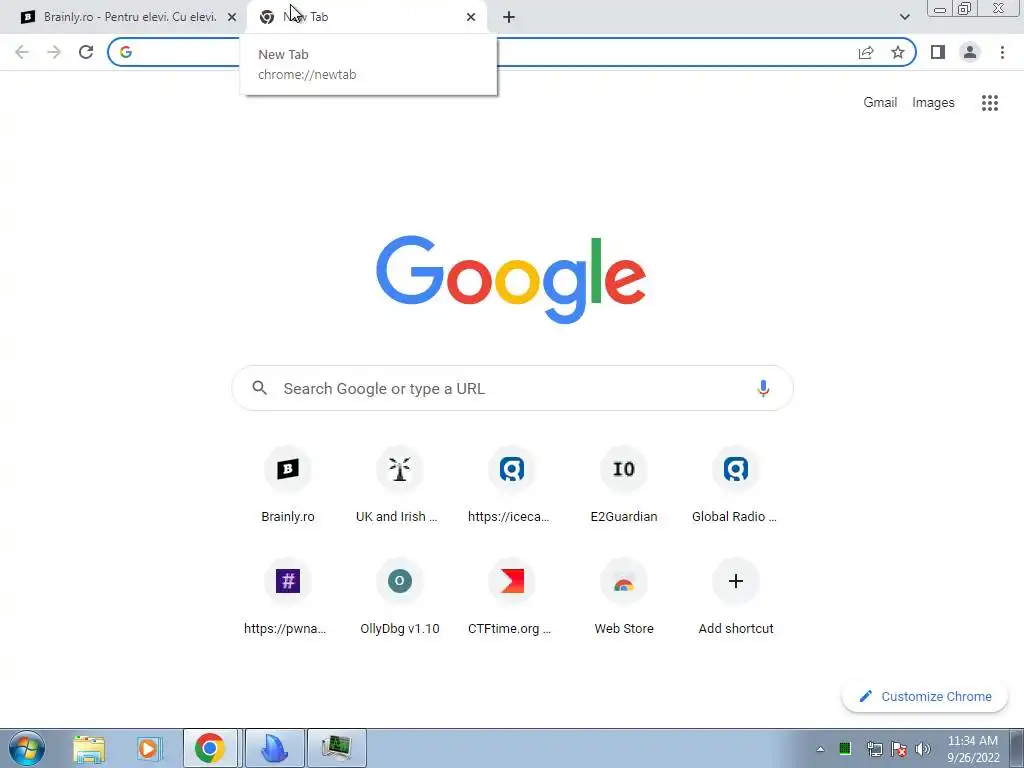Click the share this page icon
This screenshot has width=1024, height=768.
tap(866, 52)
